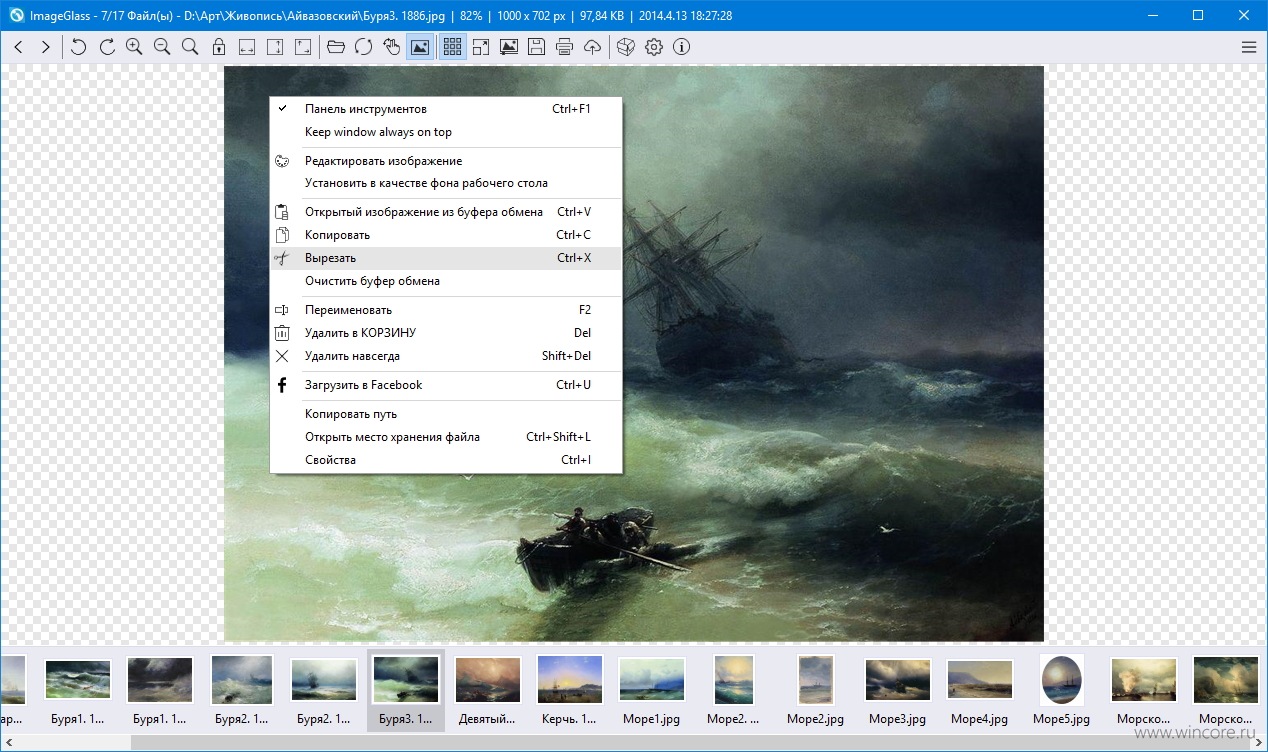Open the oval Море5.jpg thumbnail
1268x752 pixels.
point(1062,690)
